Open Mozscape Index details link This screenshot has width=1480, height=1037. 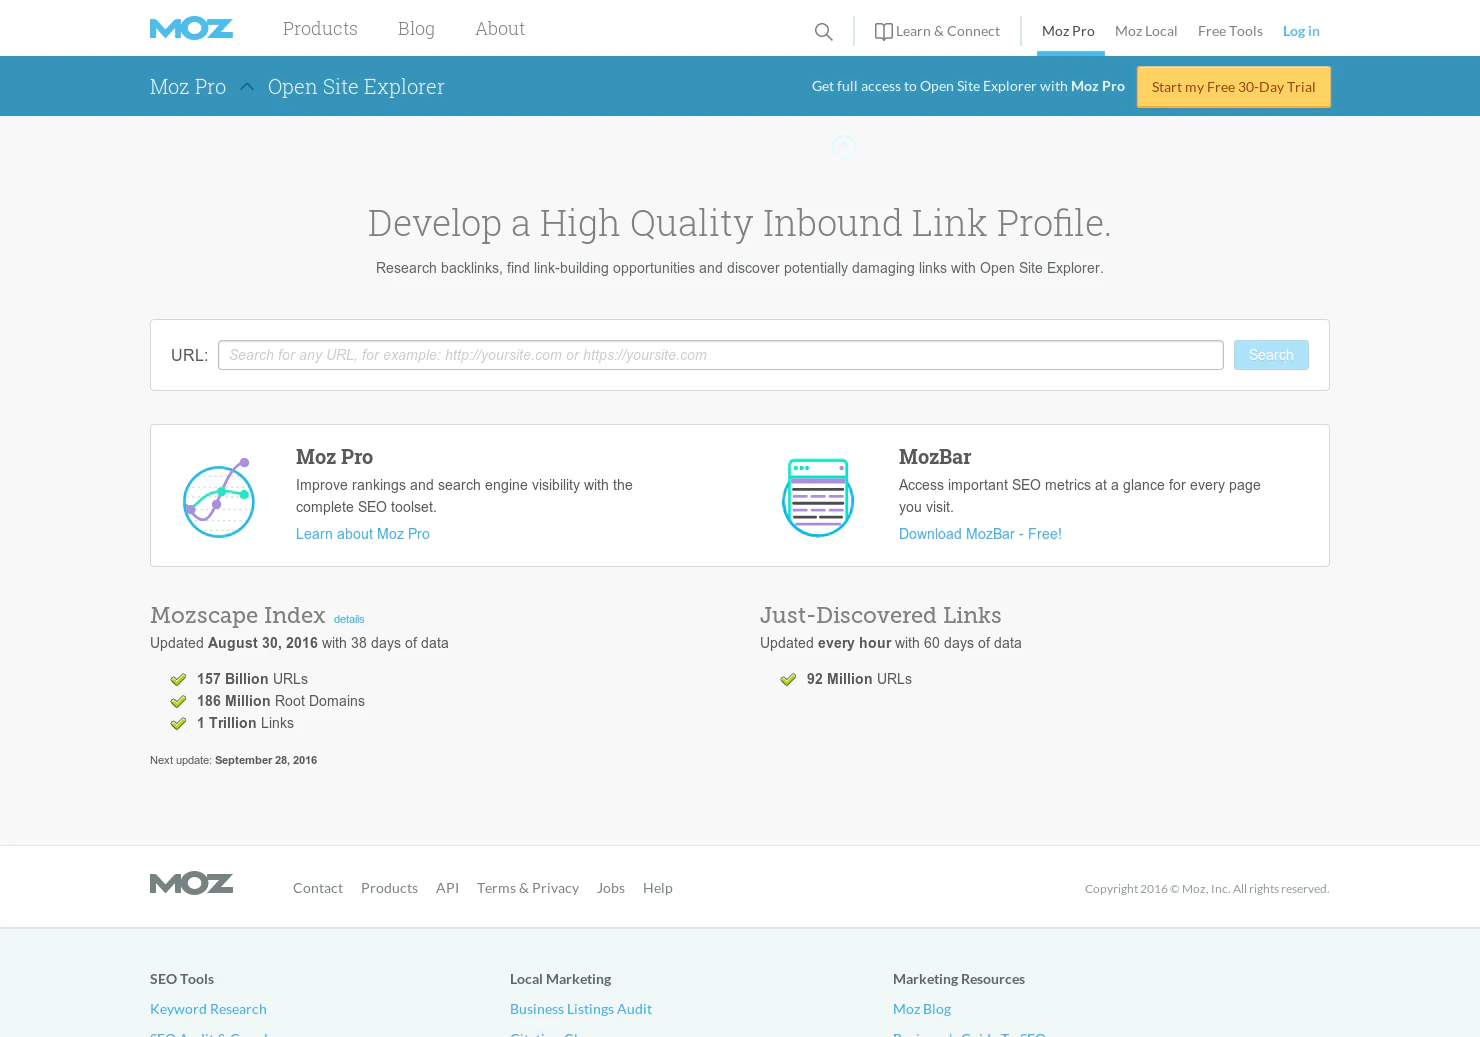point(349,620)
